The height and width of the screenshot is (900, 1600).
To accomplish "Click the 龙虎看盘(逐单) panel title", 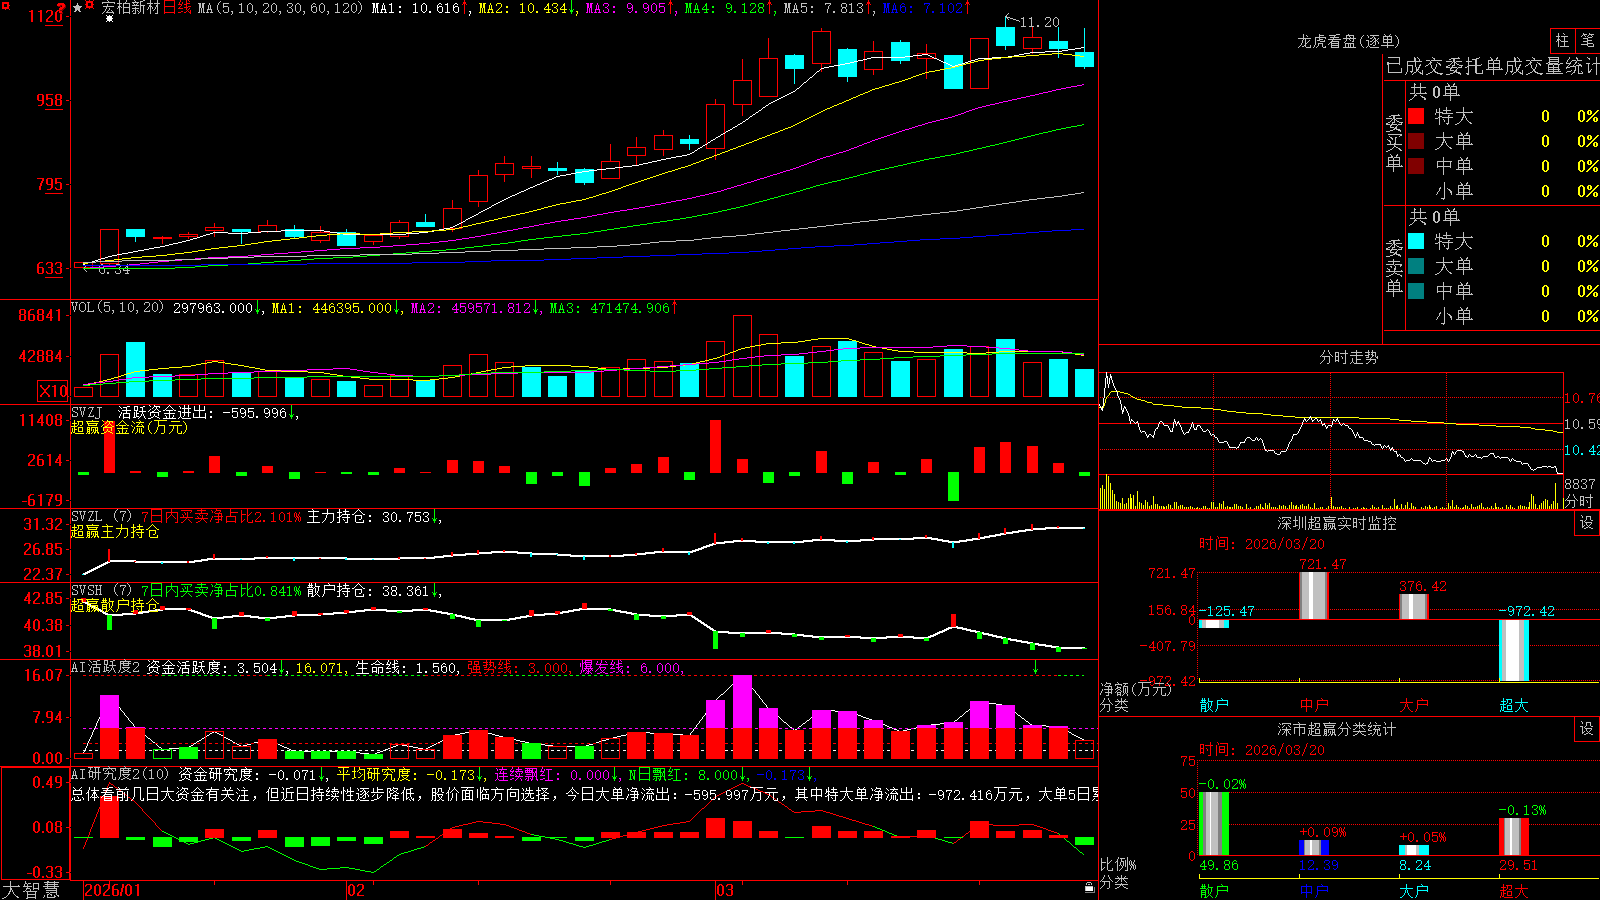I will [x=1348, y=41].
